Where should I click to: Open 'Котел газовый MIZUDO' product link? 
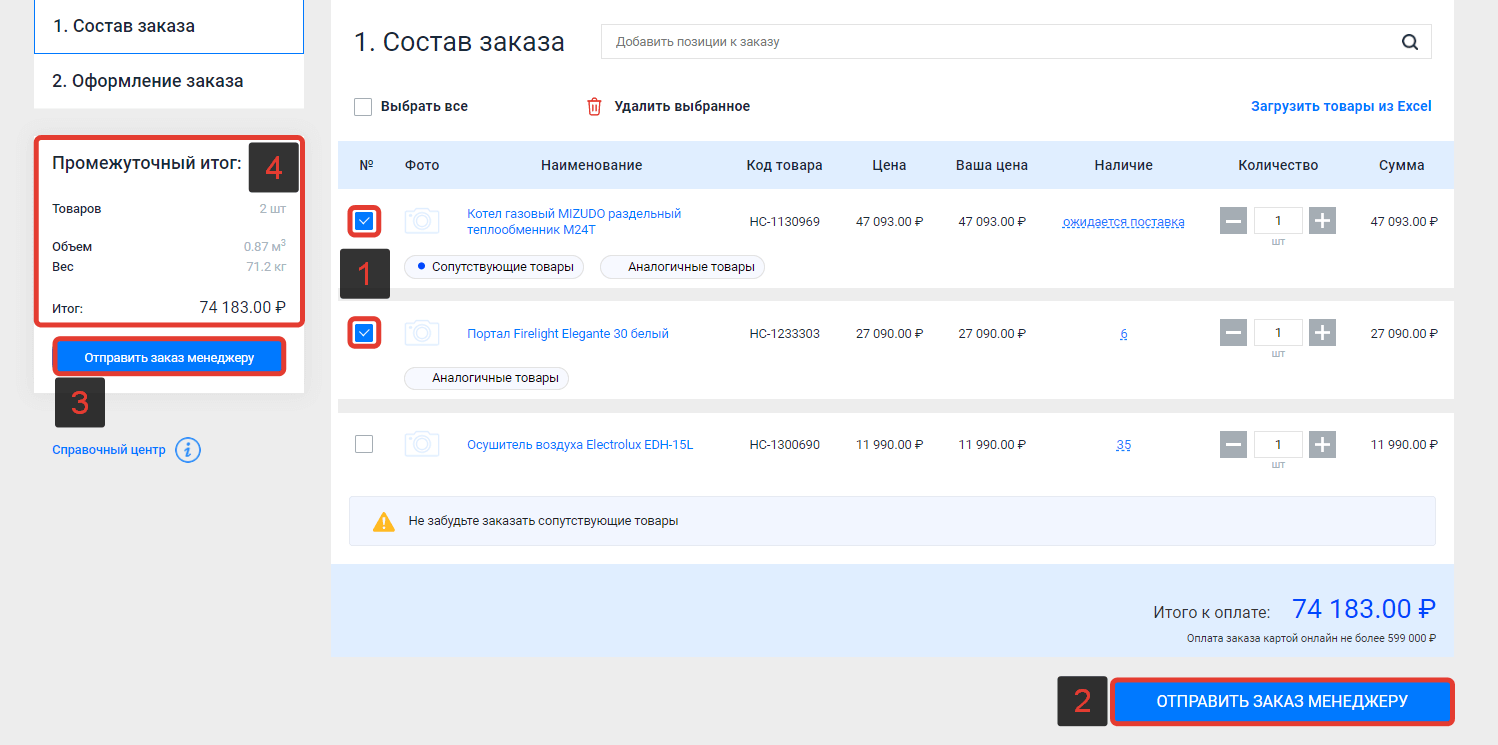[x=574, y=221]
